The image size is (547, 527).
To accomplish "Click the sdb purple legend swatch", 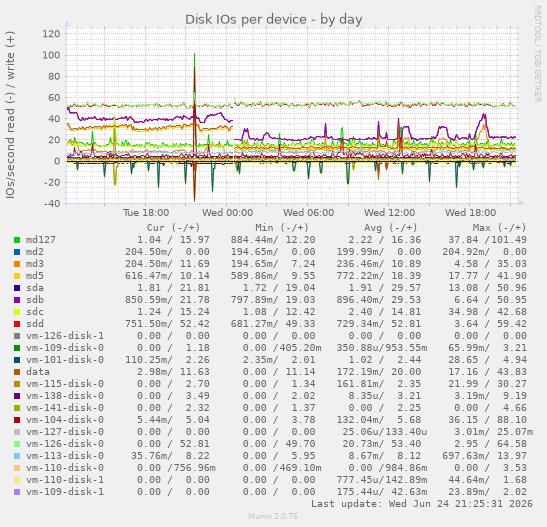I will [x=17, y=300].
